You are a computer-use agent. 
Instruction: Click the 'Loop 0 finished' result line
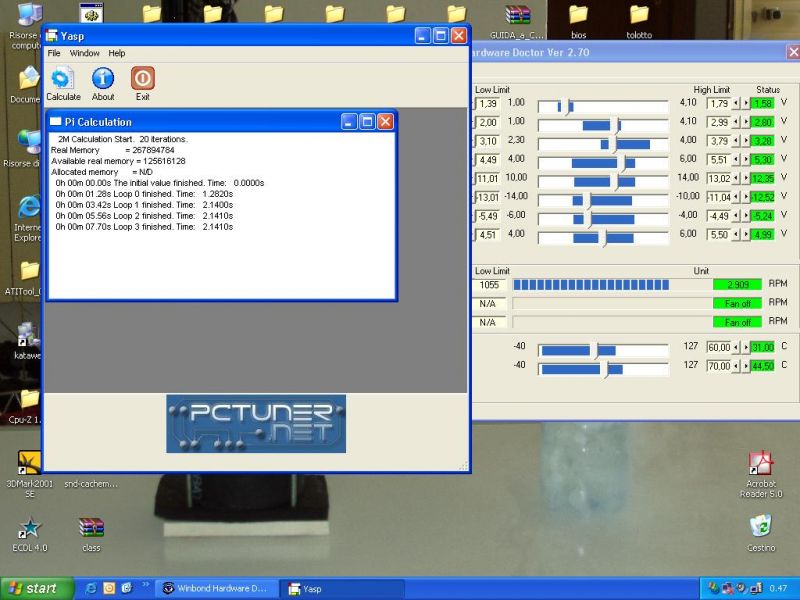(144, 194)
